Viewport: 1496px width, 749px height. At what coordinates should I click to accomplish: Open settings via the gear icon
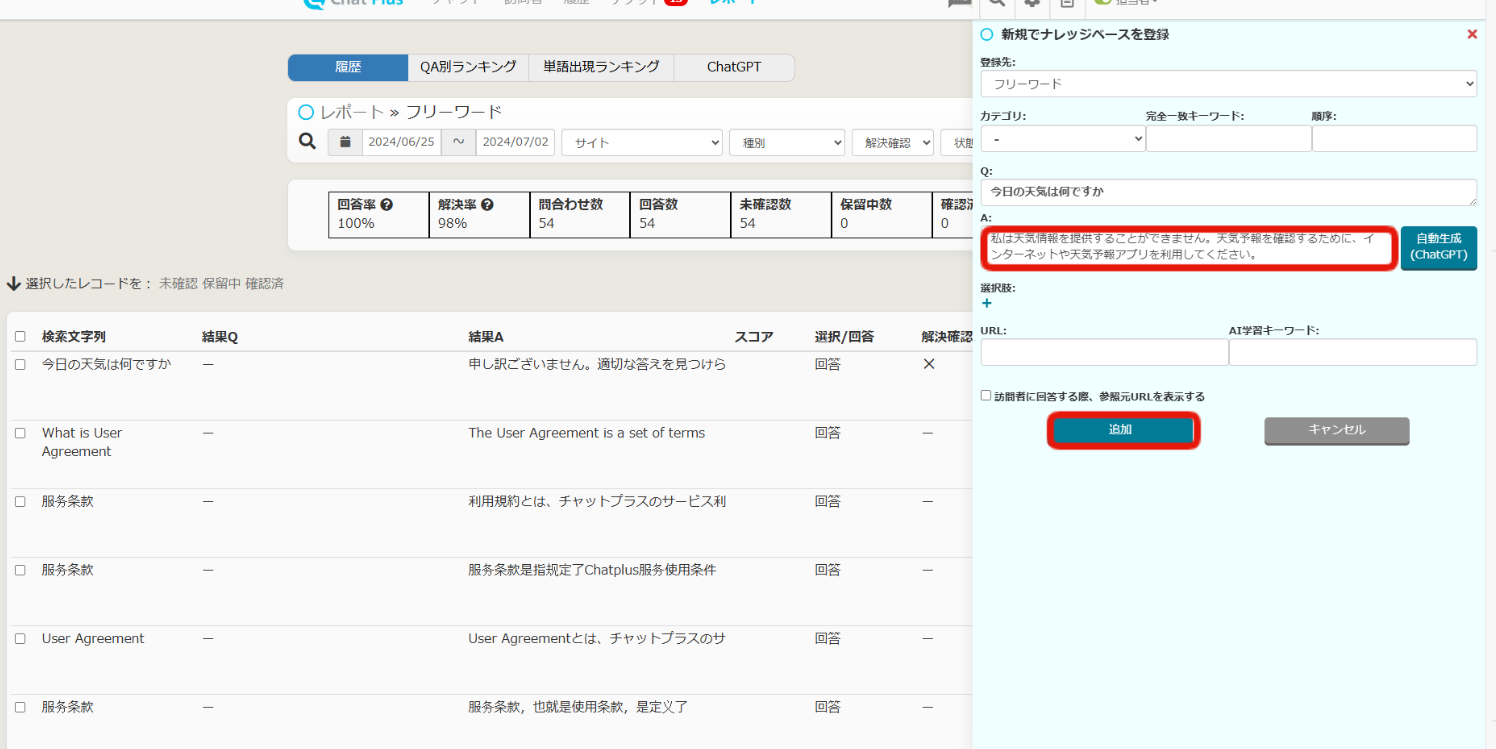point(1032,3)
